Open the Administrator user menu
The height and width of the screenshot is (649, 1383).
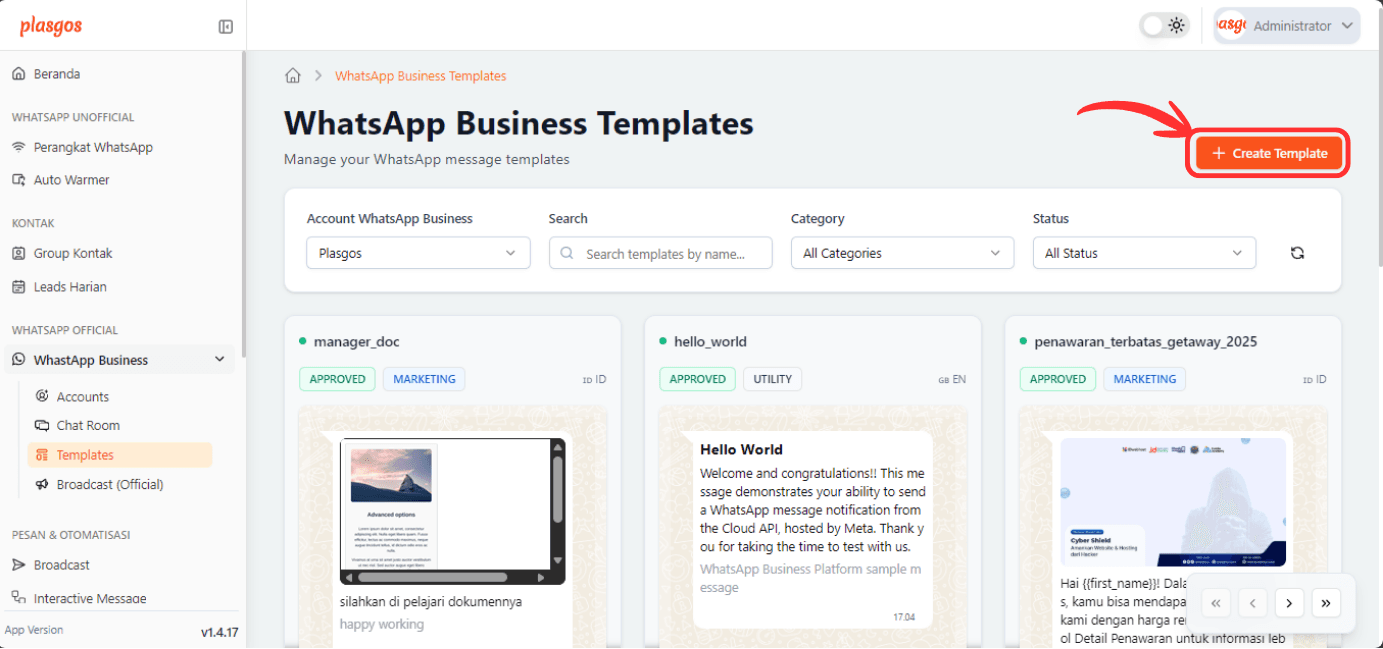pyautogui.click(x=1287, y=26)
